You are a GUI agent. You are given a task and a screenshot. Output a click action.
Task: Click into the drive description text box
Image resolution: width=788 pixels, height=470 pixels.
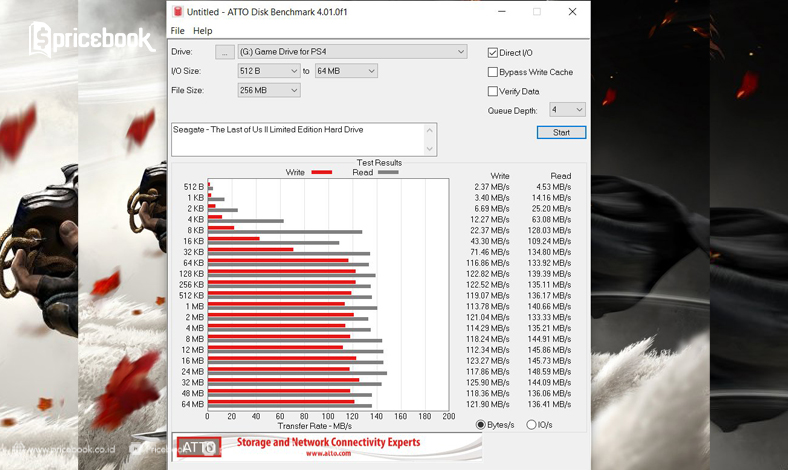pyautogui.click(x=299, y=139)
